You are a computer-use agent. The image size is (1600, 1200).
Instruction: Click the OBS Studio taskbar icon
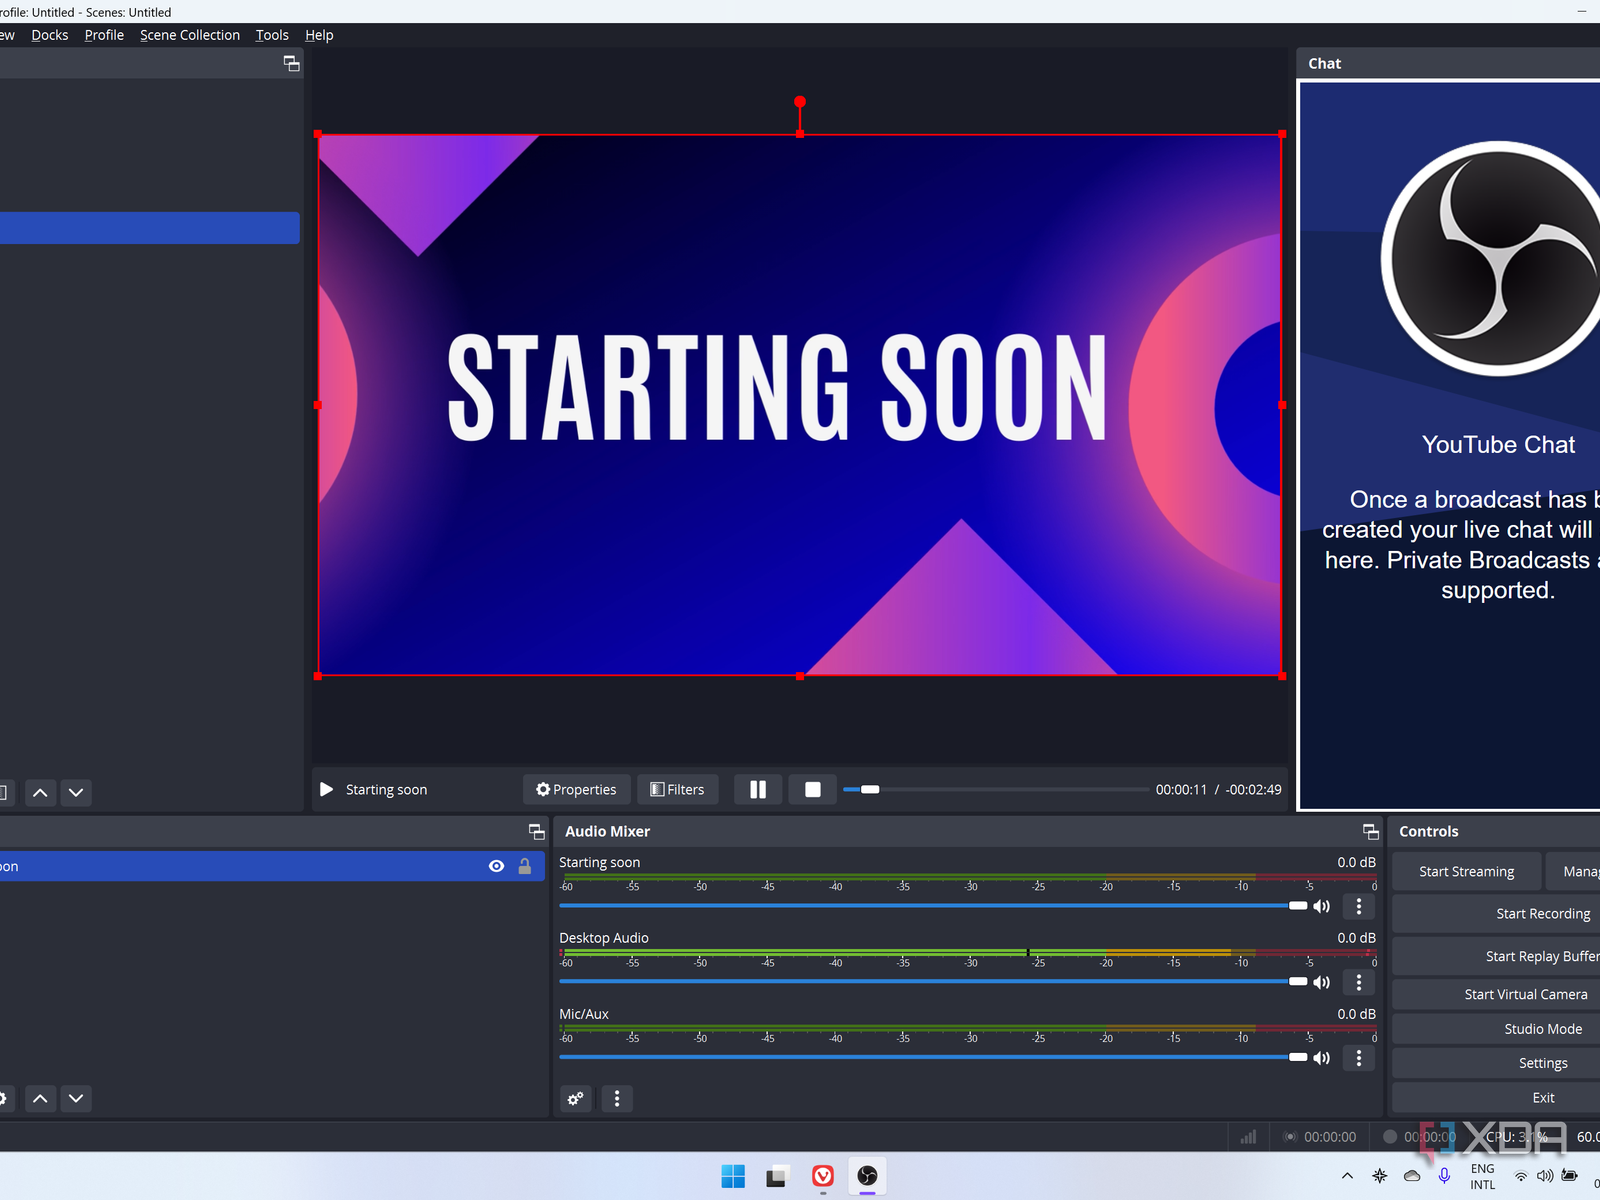coord(867,1176)
